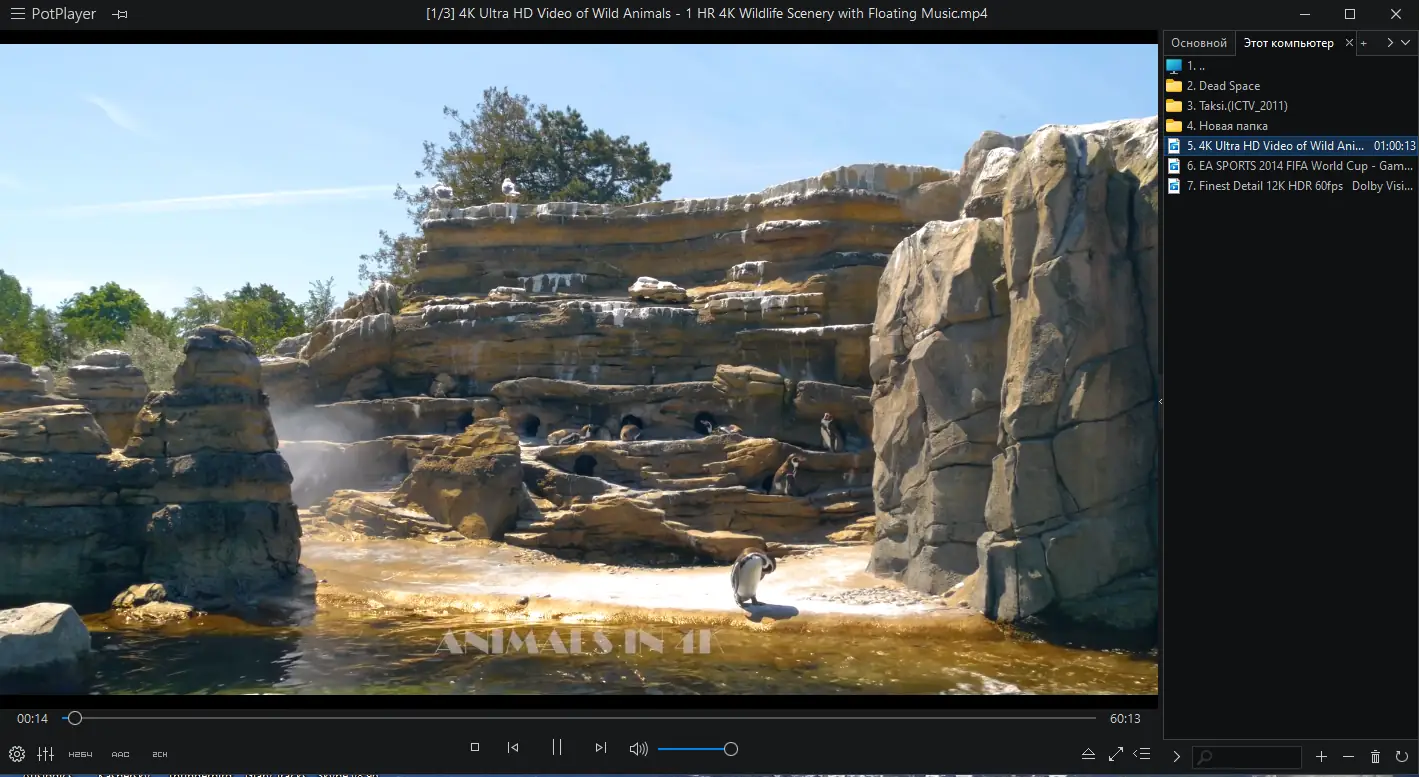Toggle the playlist panel visibility
Image resolution: width=1419 pixels, height=777 pixels.
(1142, 754)
